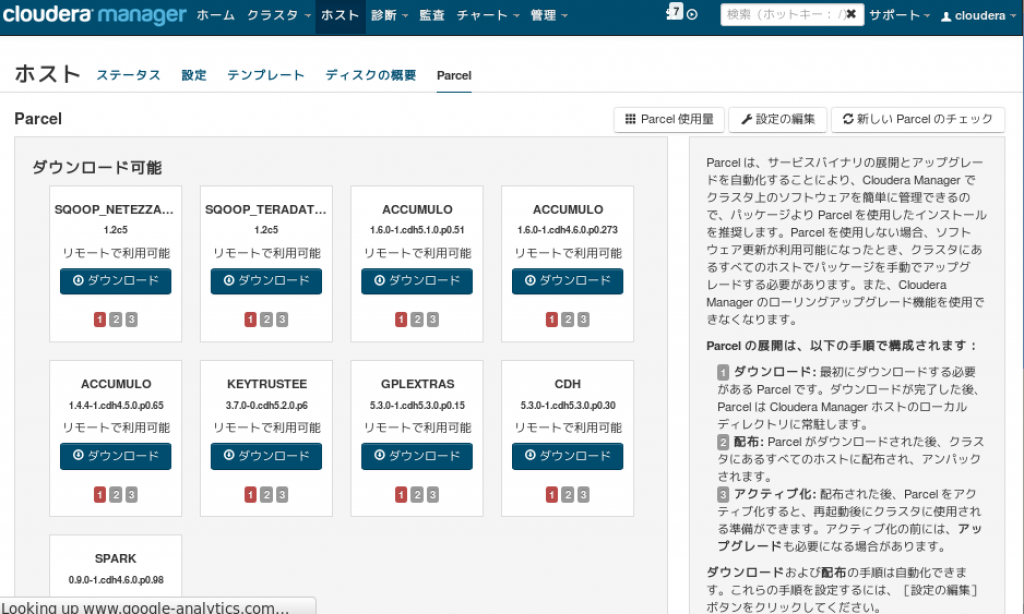Click the Parcel 使用量 button
The height and width of the screenshot is (614, 1024).
(x=669, y=120)
